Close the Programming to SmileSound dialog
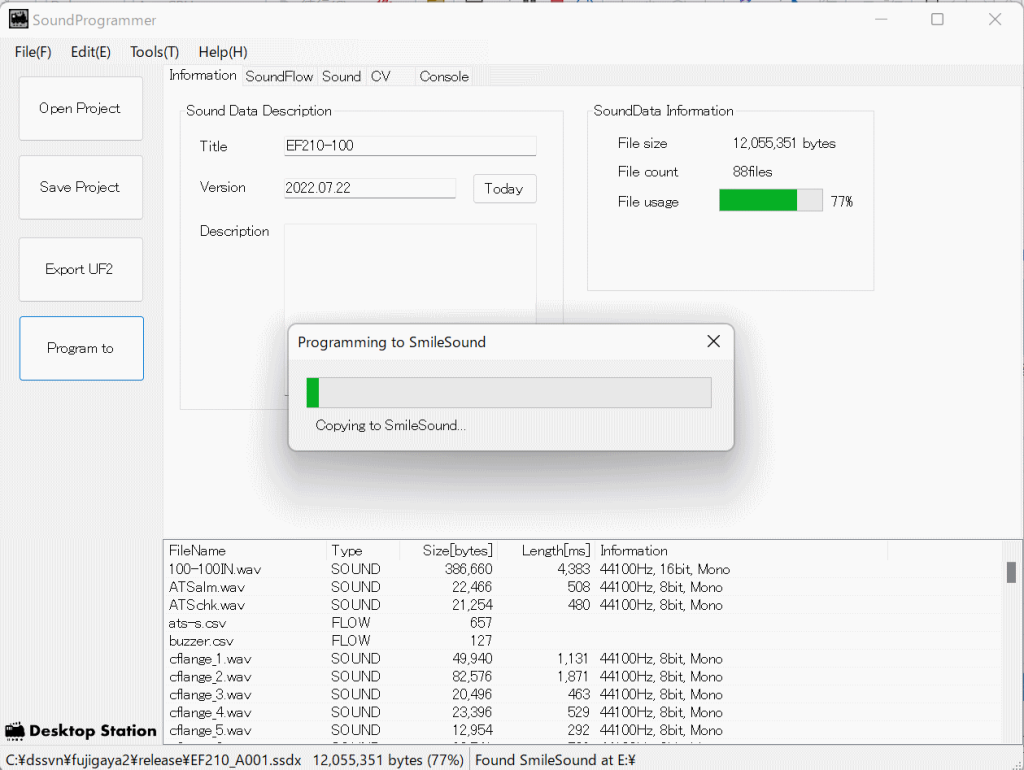This screenshot has height=770, width=1024. (713, 342)
